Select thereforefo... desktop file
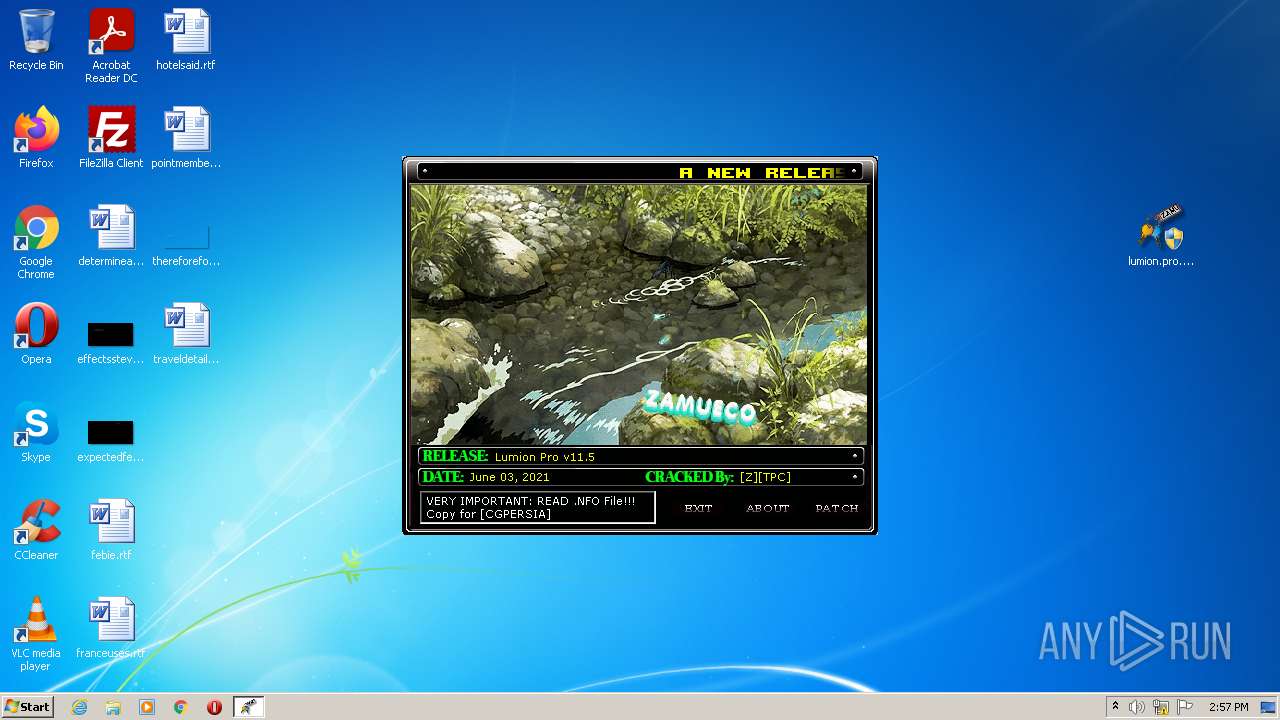This screenshot has width=1280, height=720. click(x=186, y=246)
